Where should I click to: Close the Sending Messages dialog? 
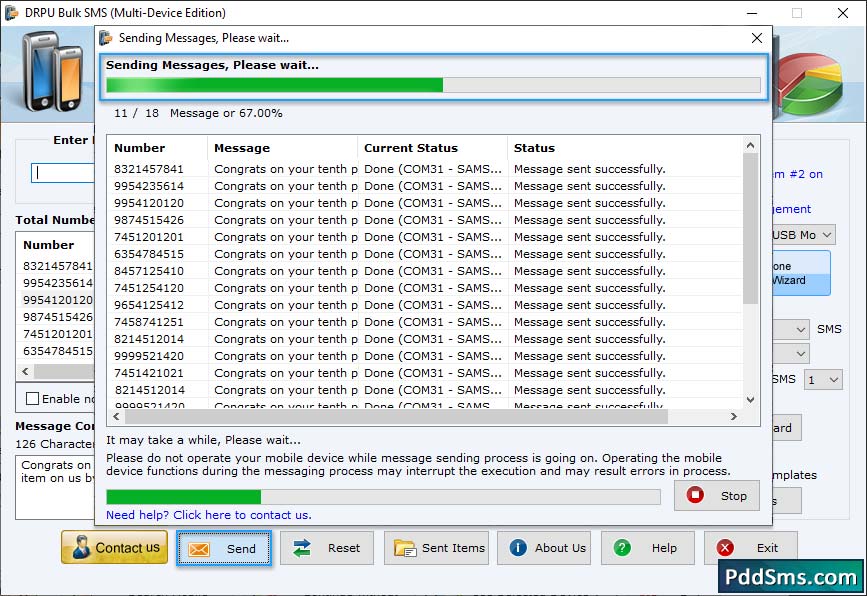[x=757, y=38]
